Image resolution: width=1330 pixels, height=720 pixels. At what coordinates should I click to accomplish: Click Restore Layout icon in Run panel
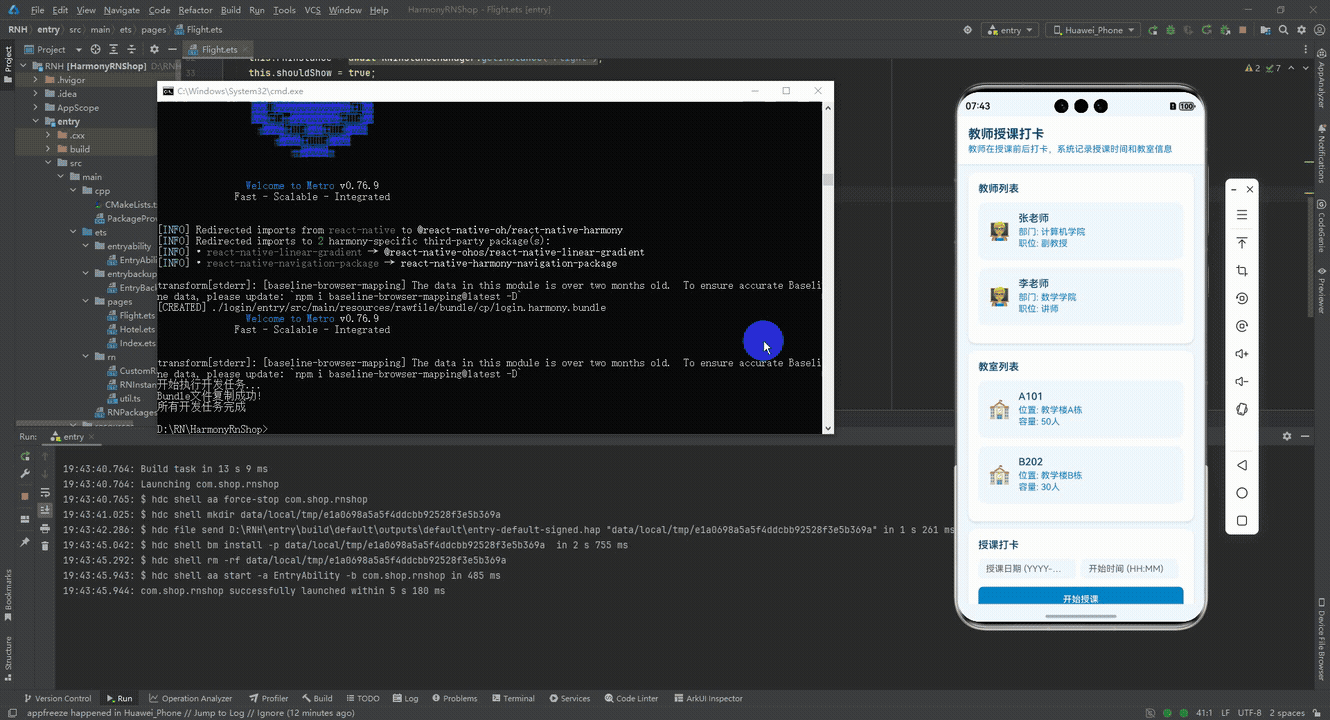(x=25, y=519)
